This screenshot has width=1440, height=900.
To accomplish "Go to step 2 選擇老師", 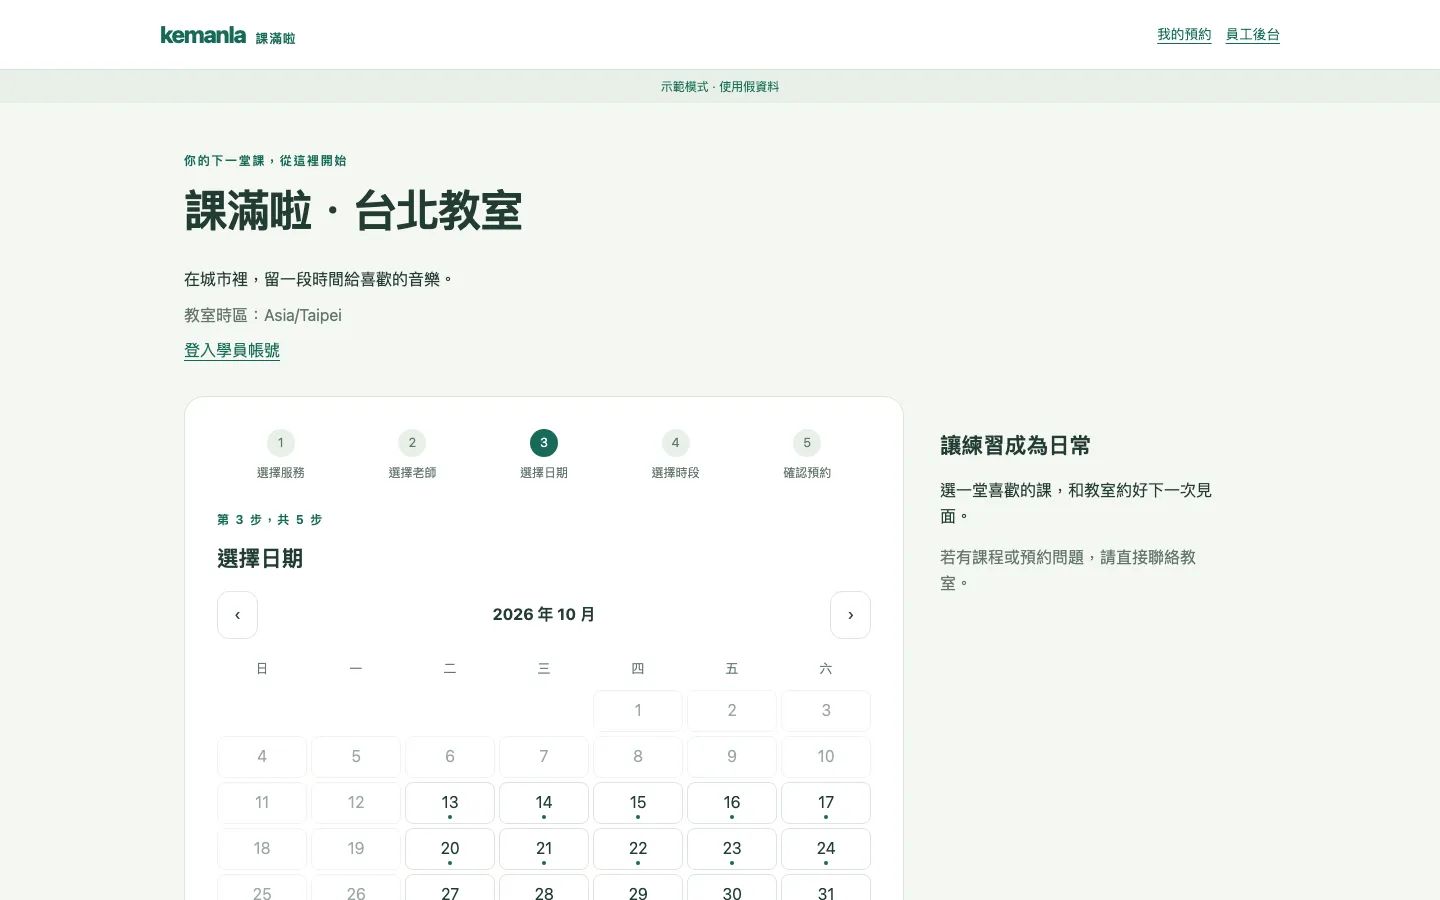I will pyautogui.click(x=412, y=455).
